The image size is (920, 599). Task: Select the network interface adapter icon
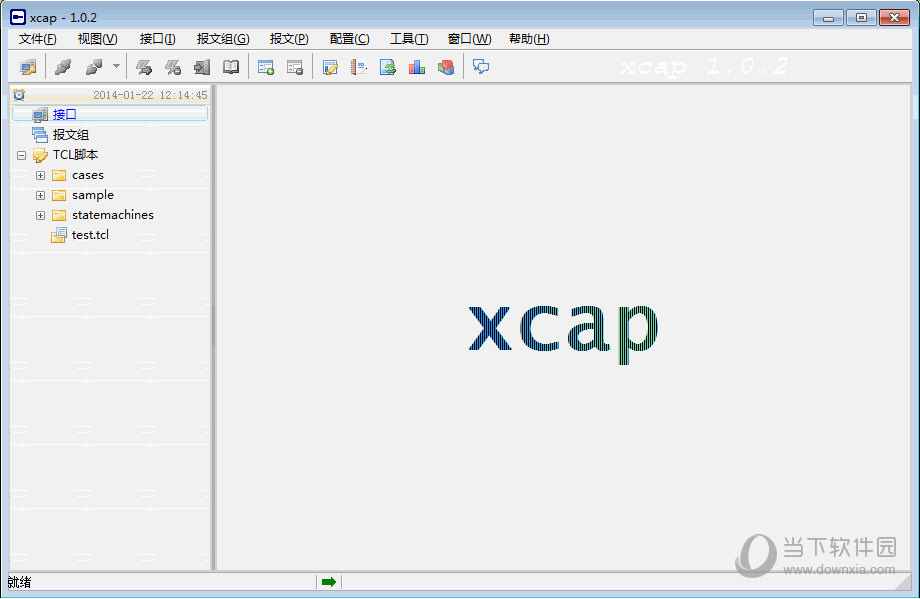point(27,66)
